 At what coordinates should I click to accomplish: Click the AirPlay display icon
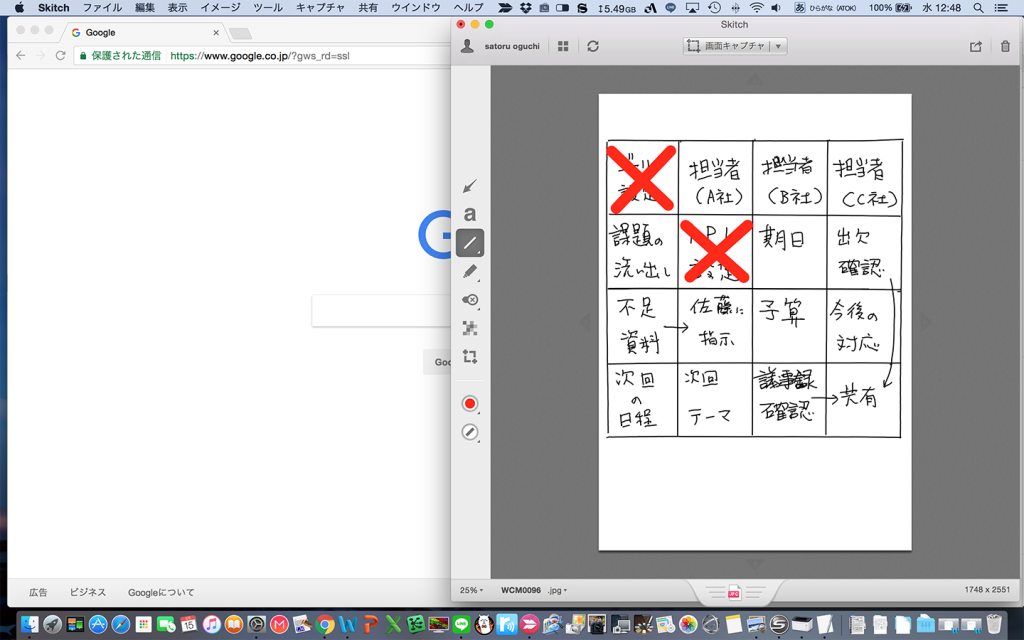(693, 8)
